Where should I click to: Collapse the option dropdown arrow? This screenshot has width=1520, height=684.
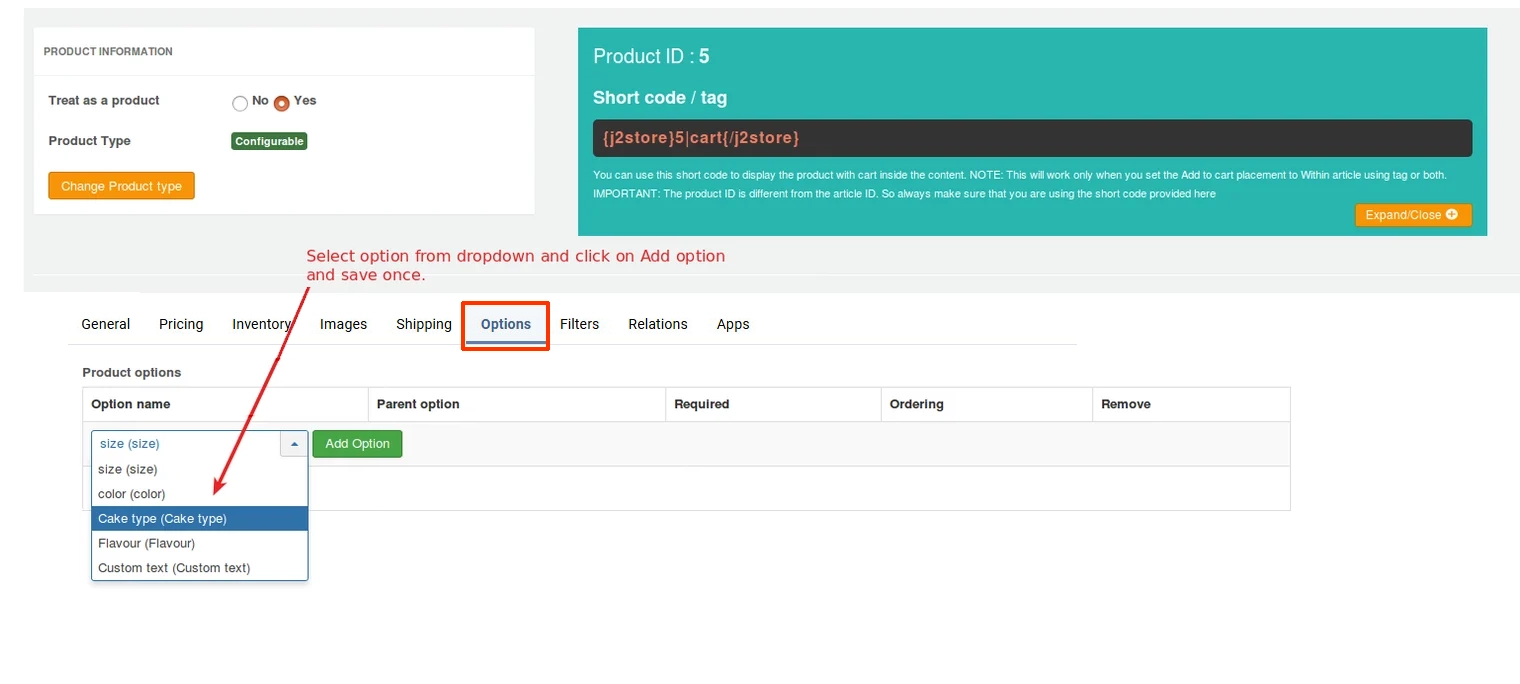[x=294, y=444]
